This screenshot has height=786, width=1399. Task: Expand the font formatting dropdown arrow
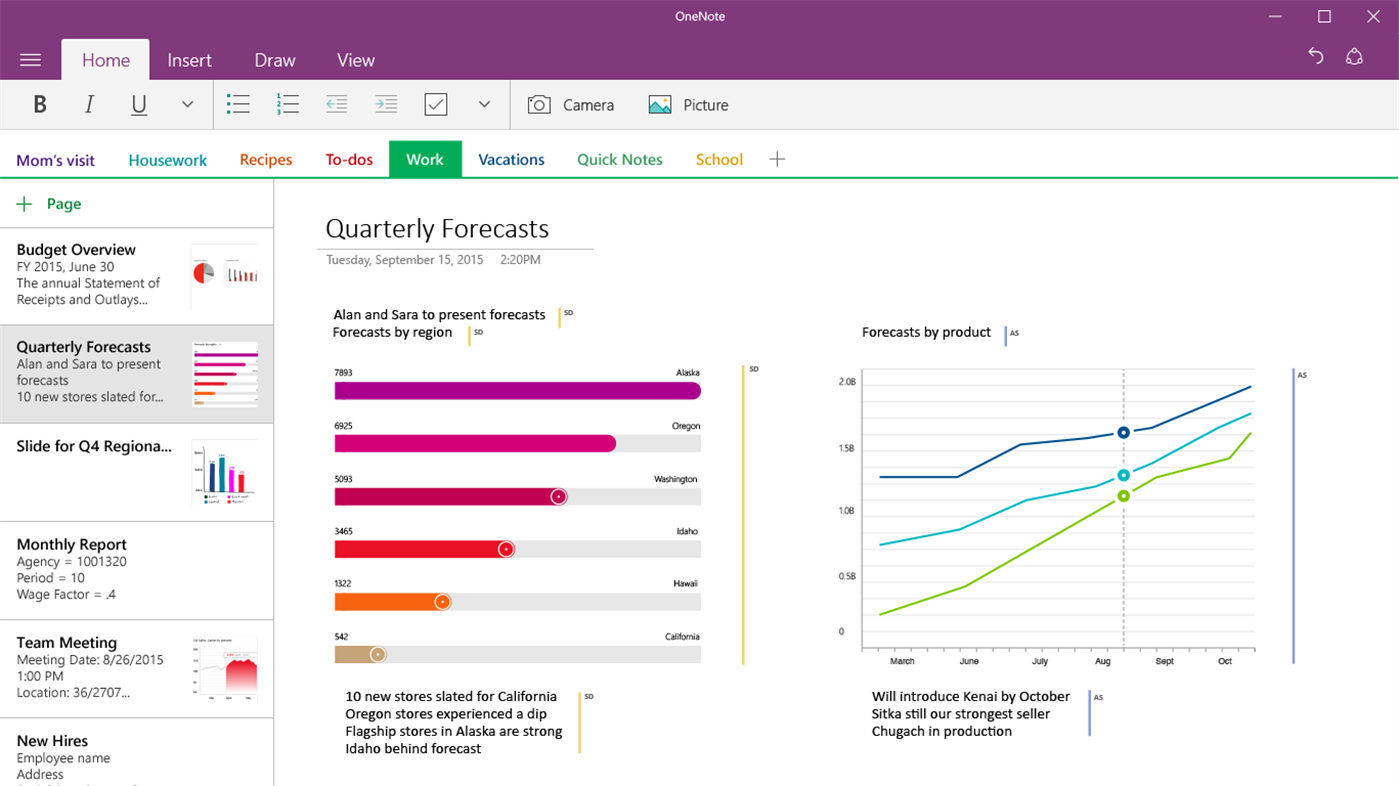click(187, 104)
